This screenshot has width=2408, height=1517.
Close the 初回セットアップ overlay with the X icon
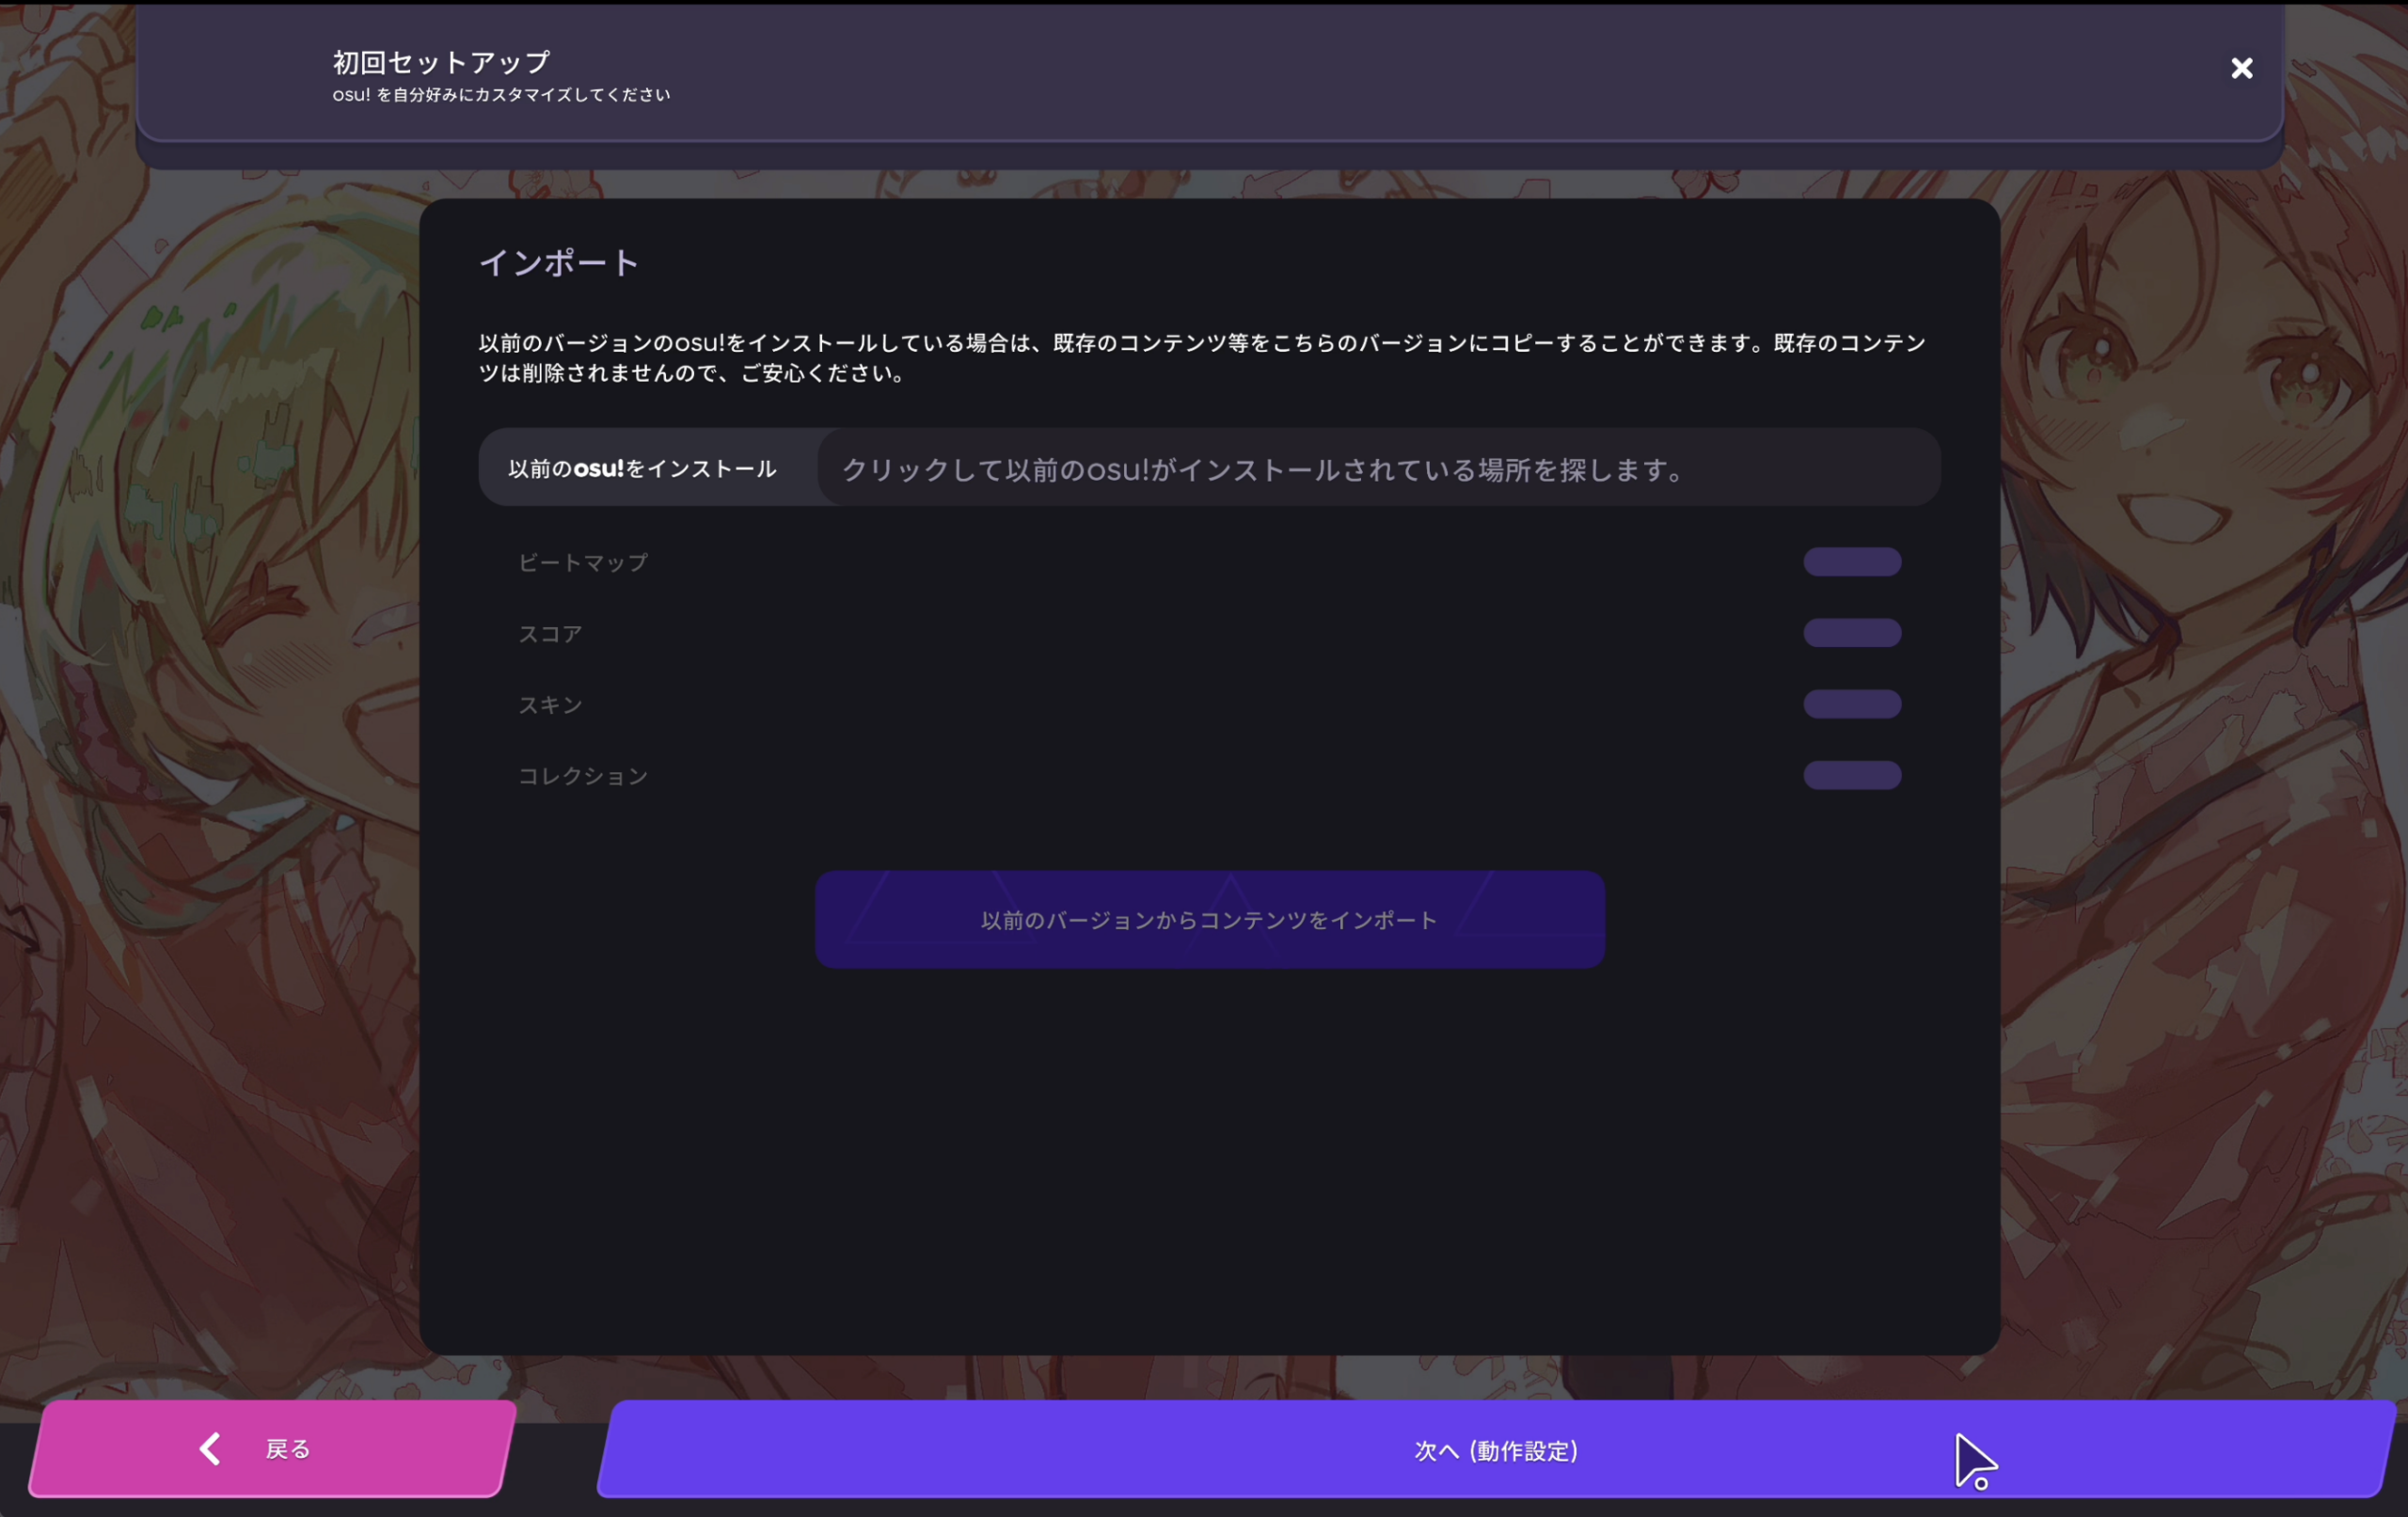(2241, 68)
